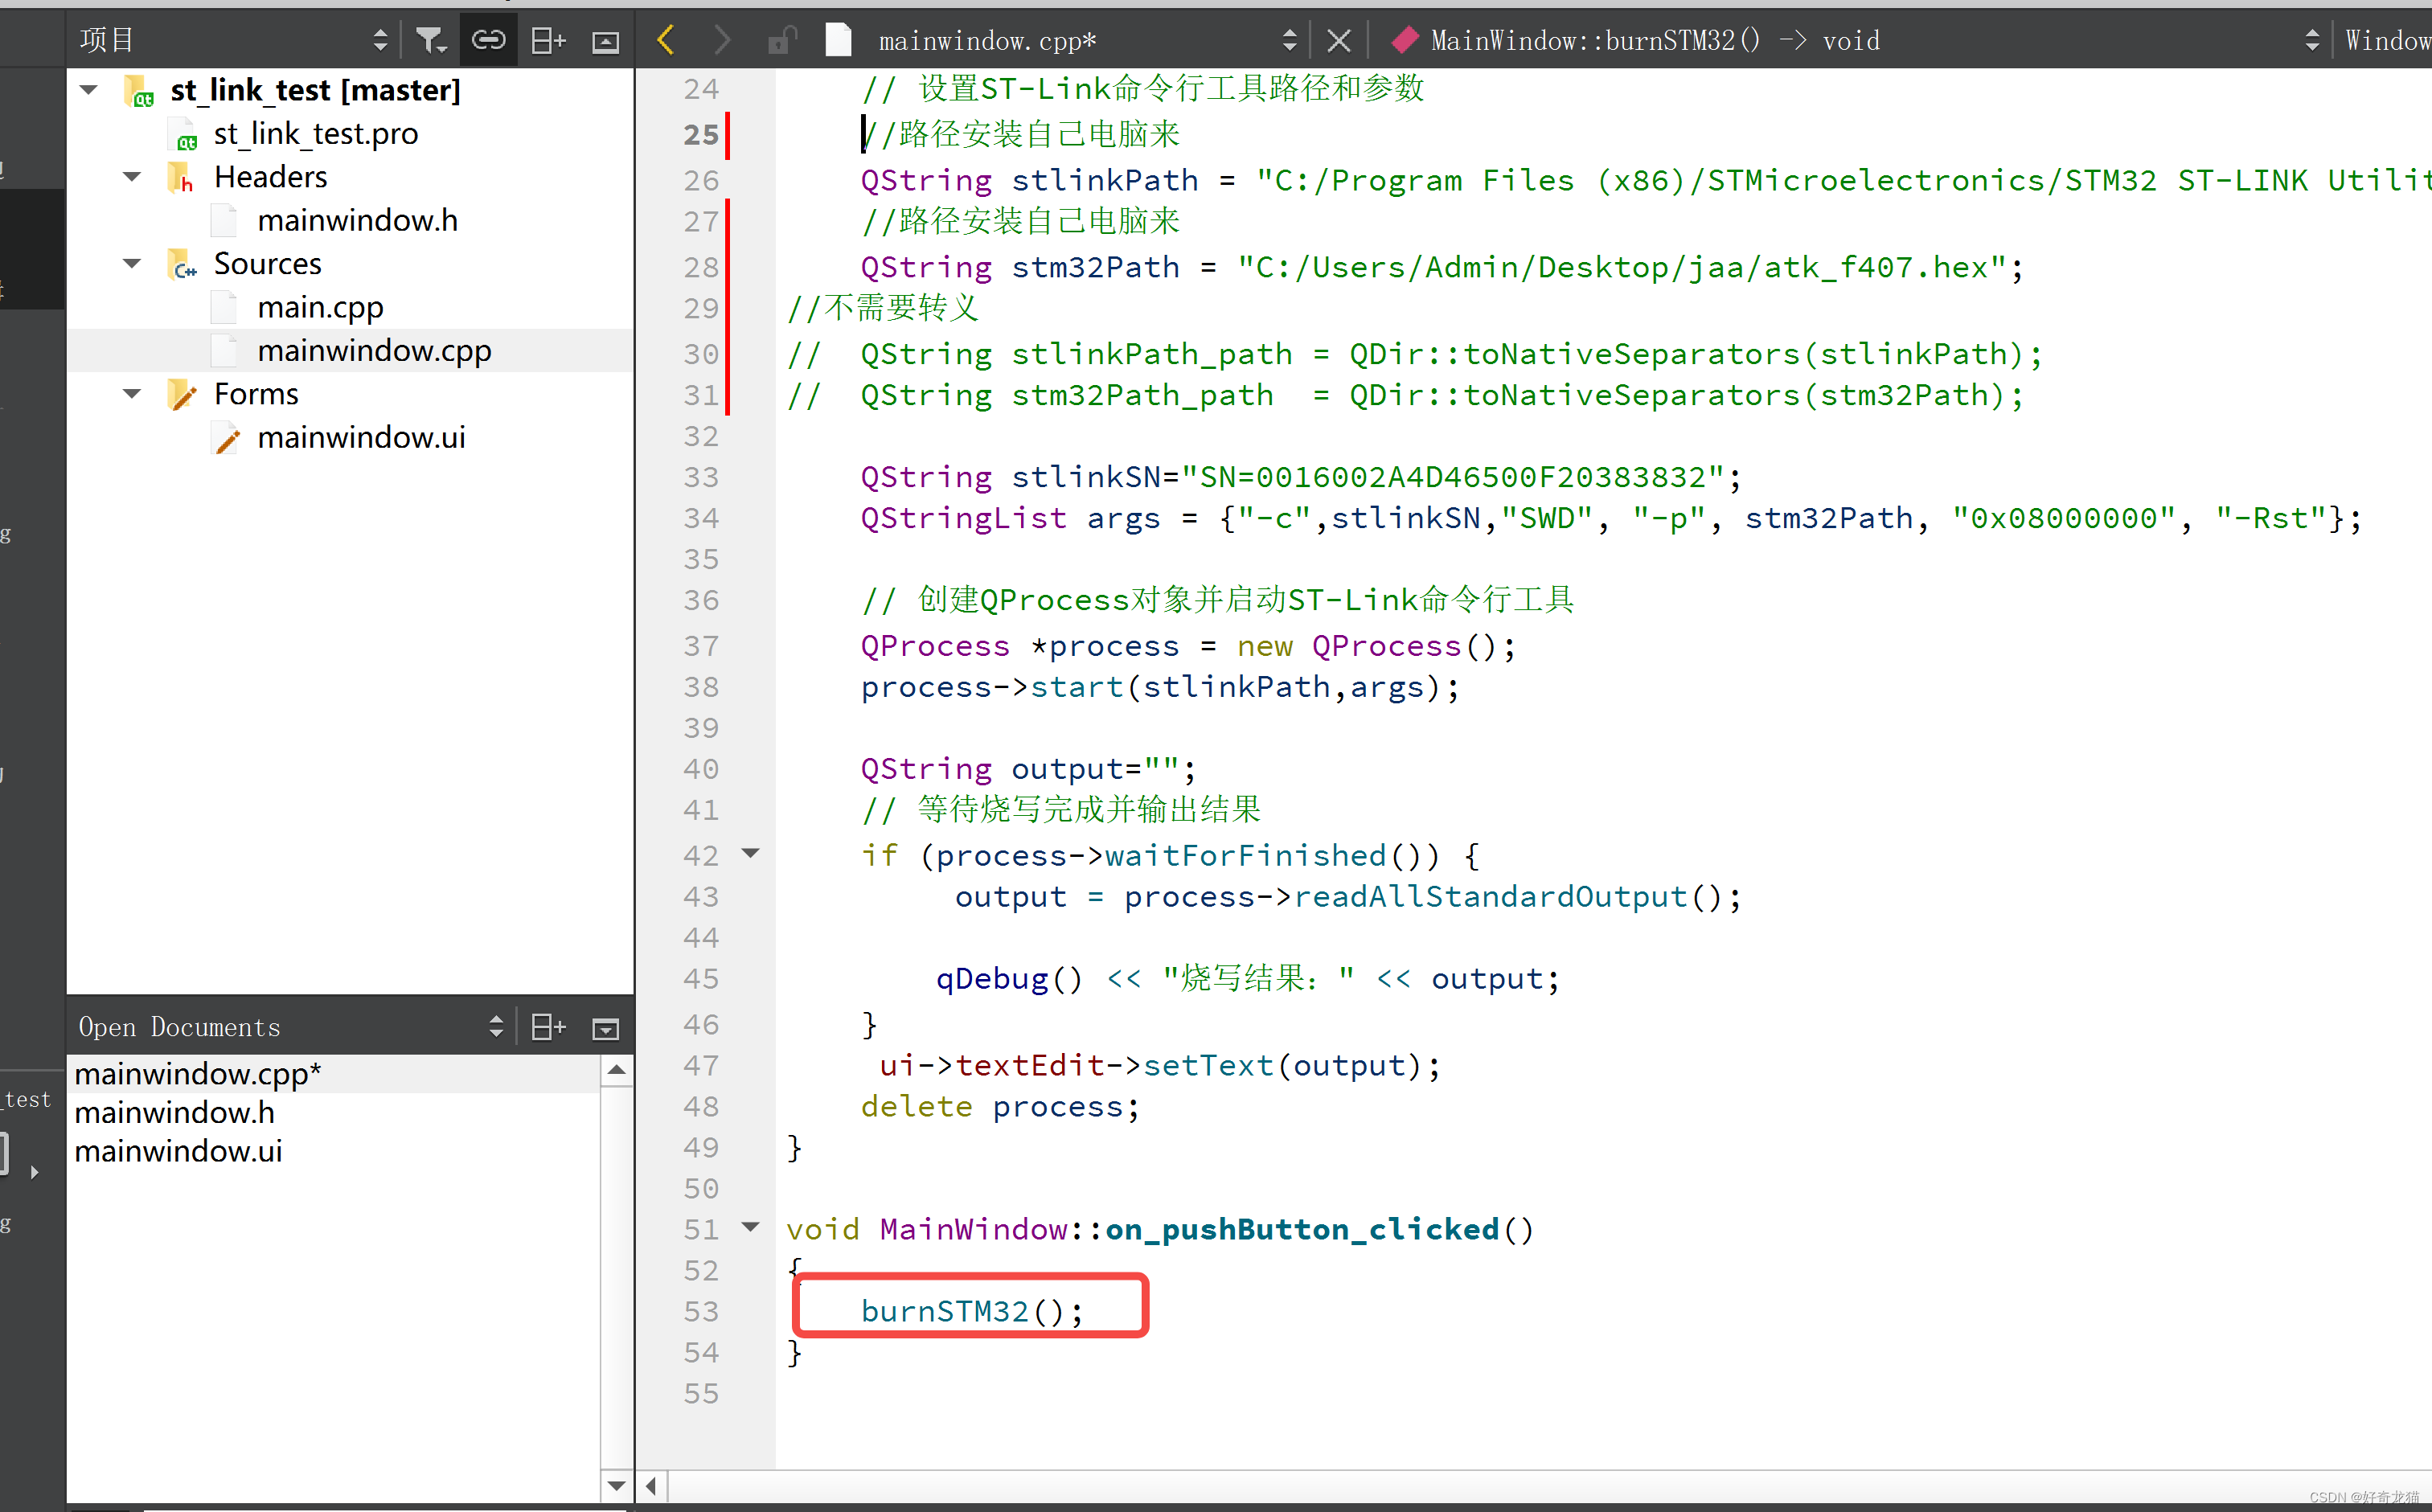Toggle Synchronize with Editor link icon

[489, 39]
